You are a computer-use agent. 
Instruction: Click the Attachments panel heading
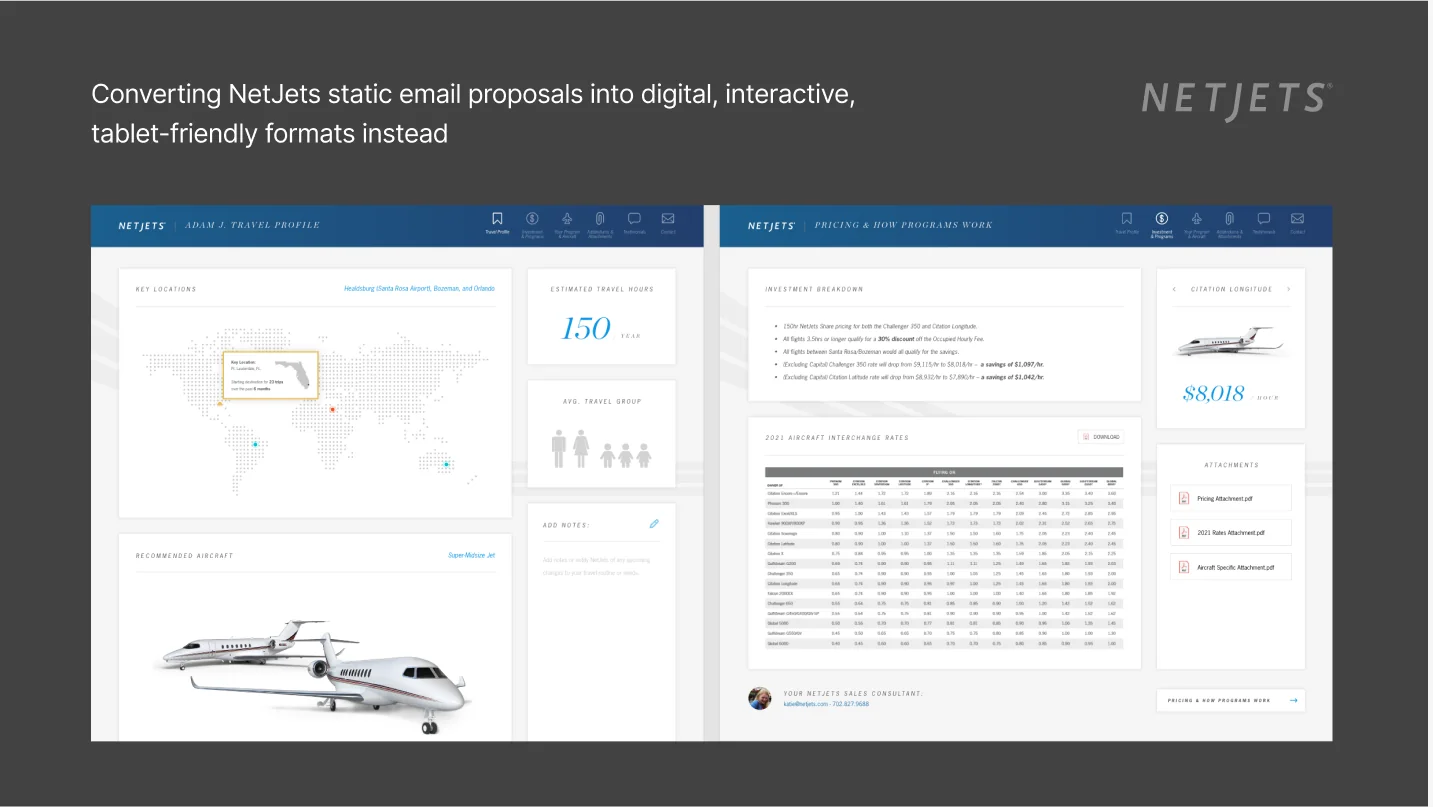tap(1231, 465)
